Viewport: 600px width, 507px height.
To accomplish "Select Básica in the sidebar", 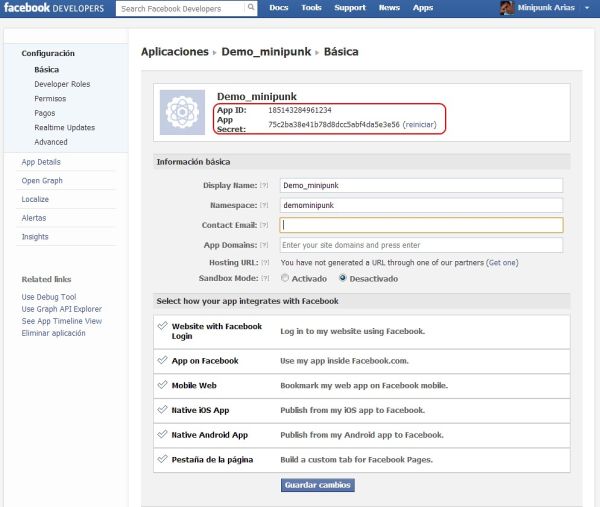I will click(47, 69).
